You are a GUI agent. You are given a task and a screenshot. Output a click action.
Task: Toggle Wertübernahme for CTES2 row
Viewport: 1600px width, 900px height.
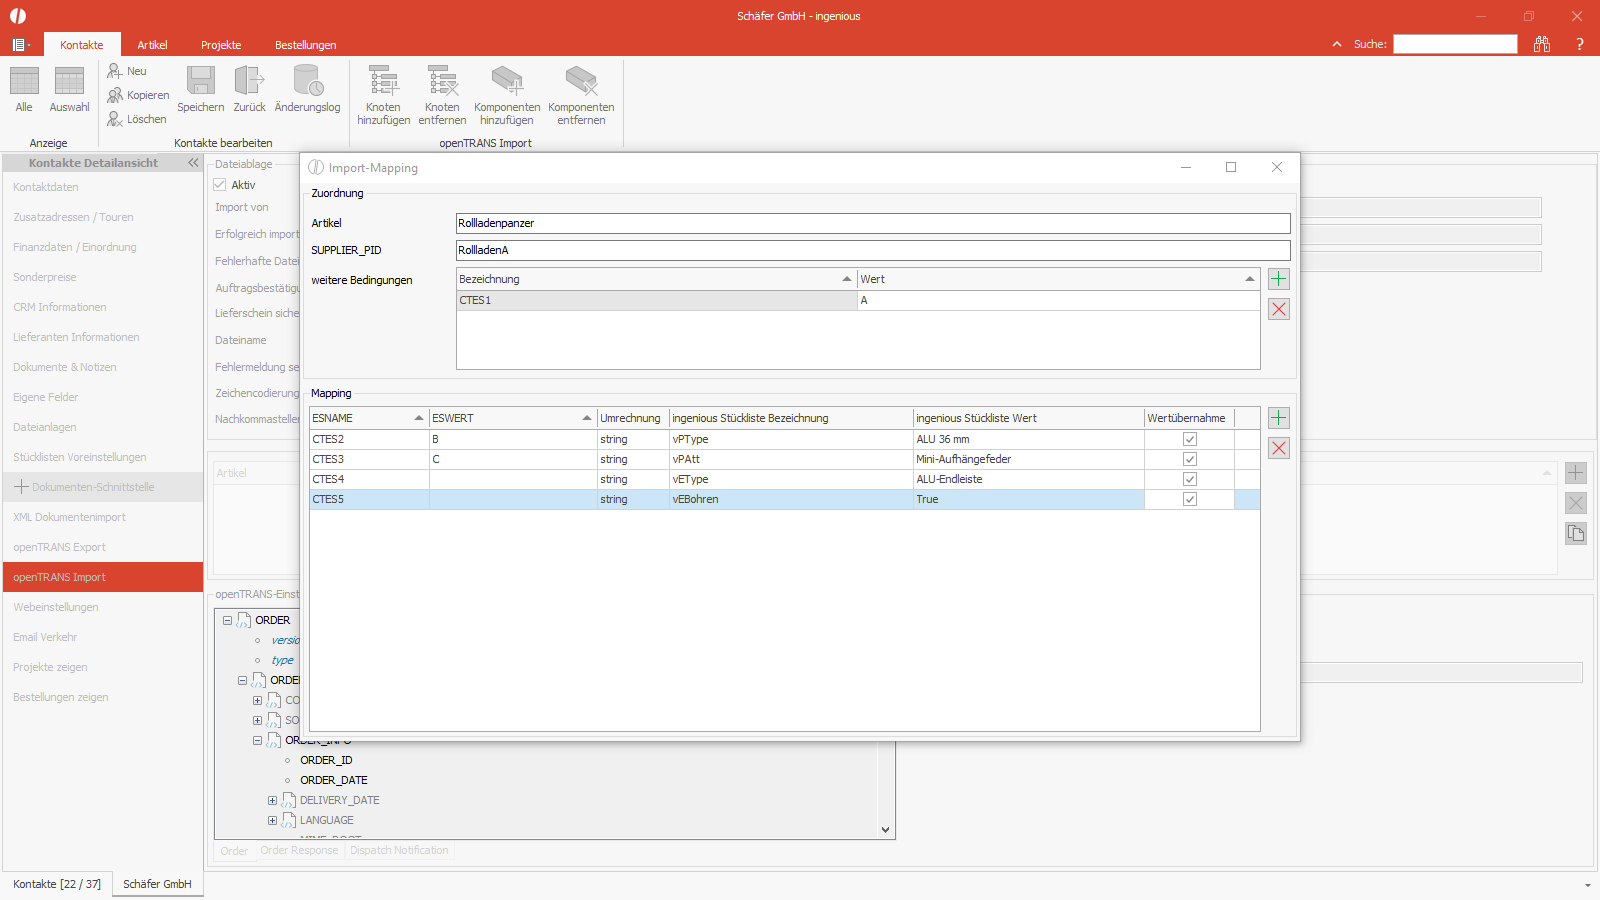pyautogui.click(x=1190, y=439)
